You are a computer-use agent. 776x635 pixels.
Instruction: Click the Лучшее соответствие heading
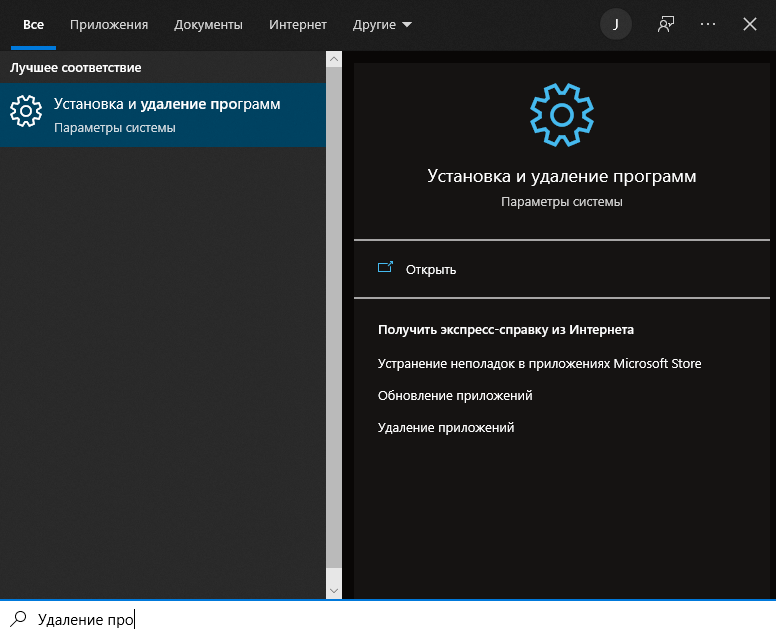point(76,68)
